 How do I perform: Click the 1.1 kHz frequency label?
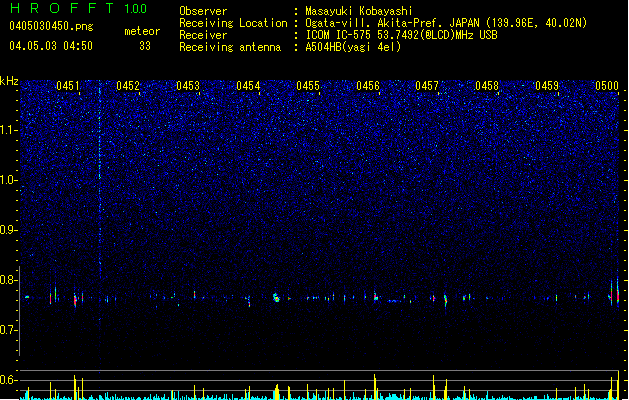(9, 130)
